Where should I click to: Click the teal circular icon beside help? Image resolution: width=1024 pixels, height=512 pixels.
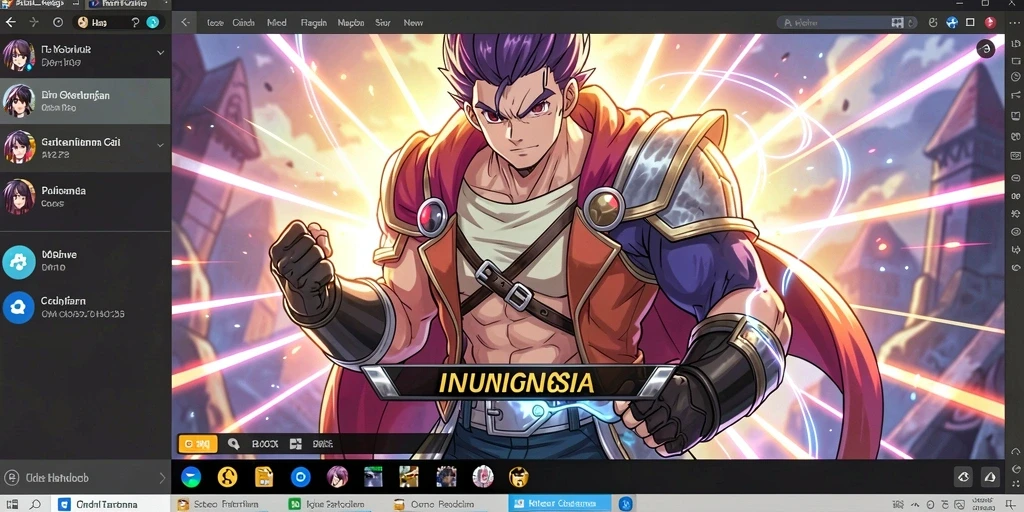click(x=153, y=22)
